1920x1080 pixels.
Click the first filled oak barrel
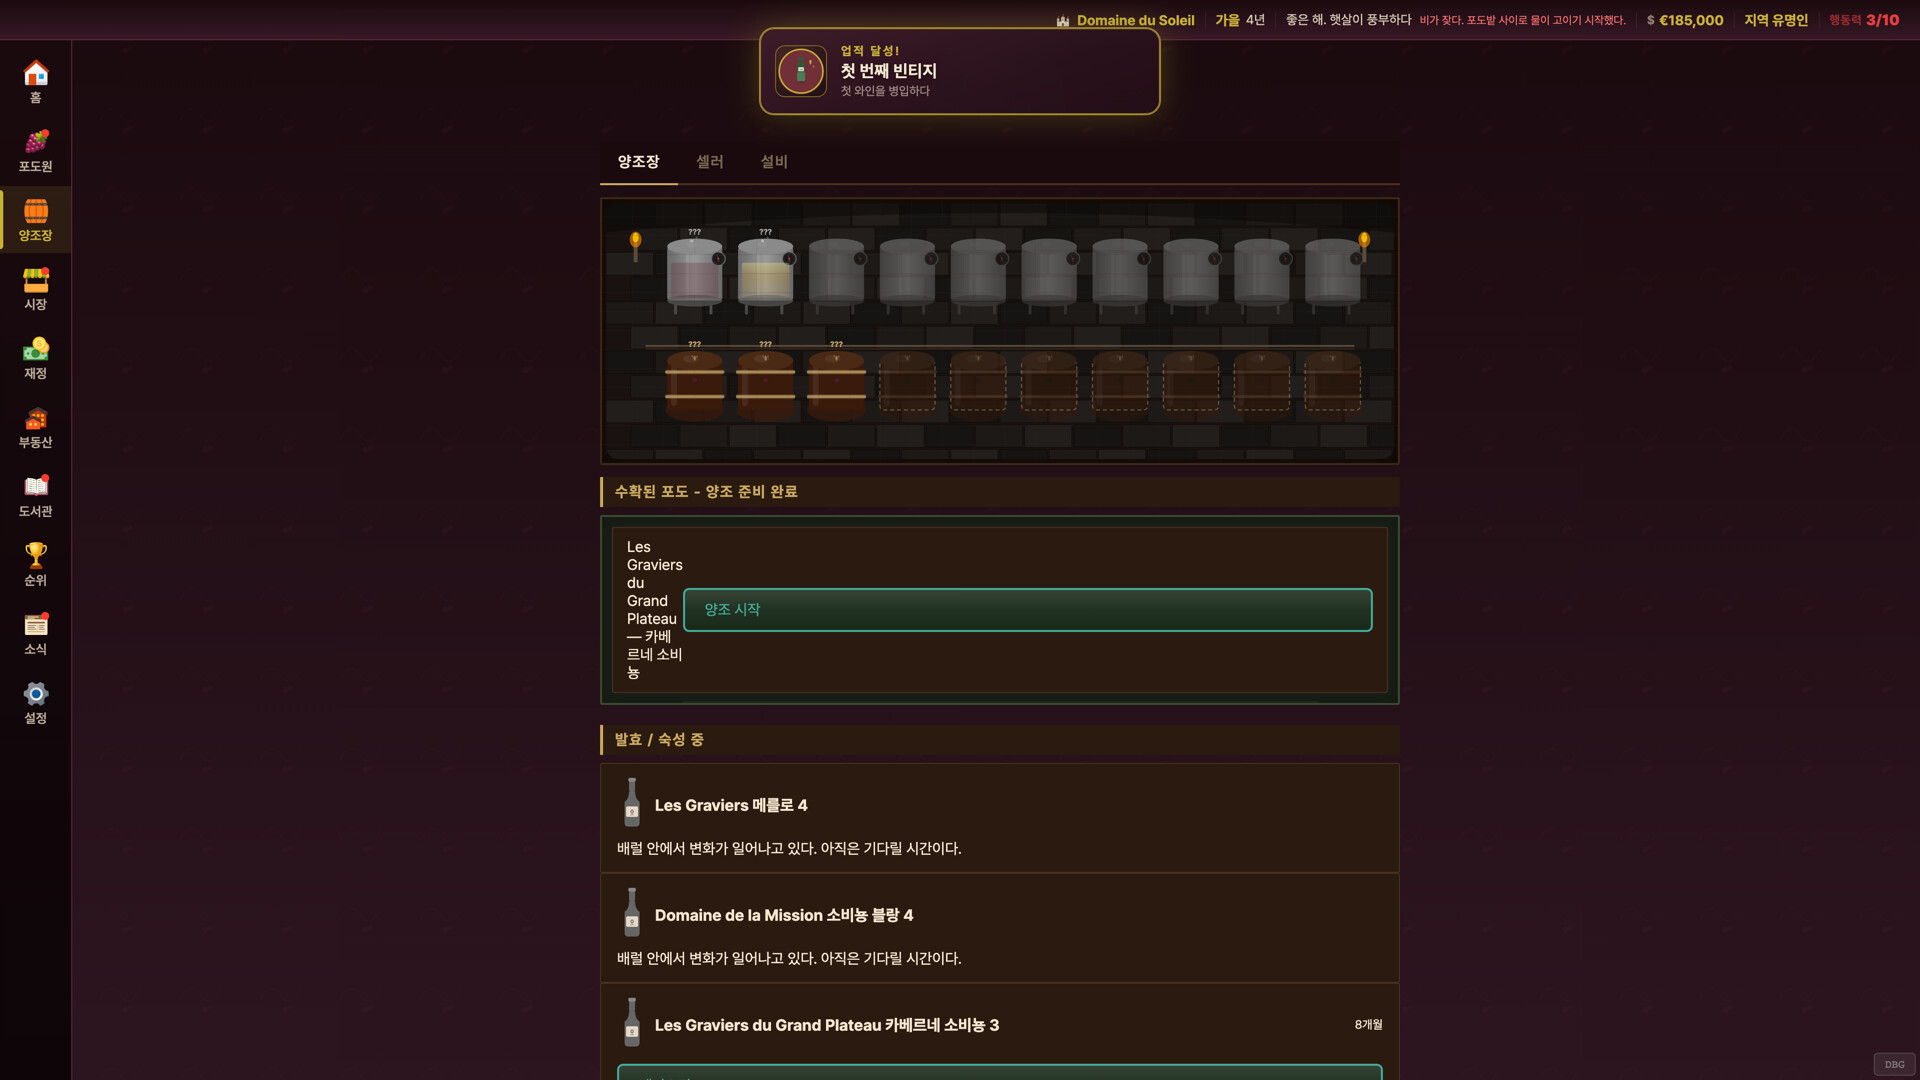pyautogui.click(x=694, y=384)
